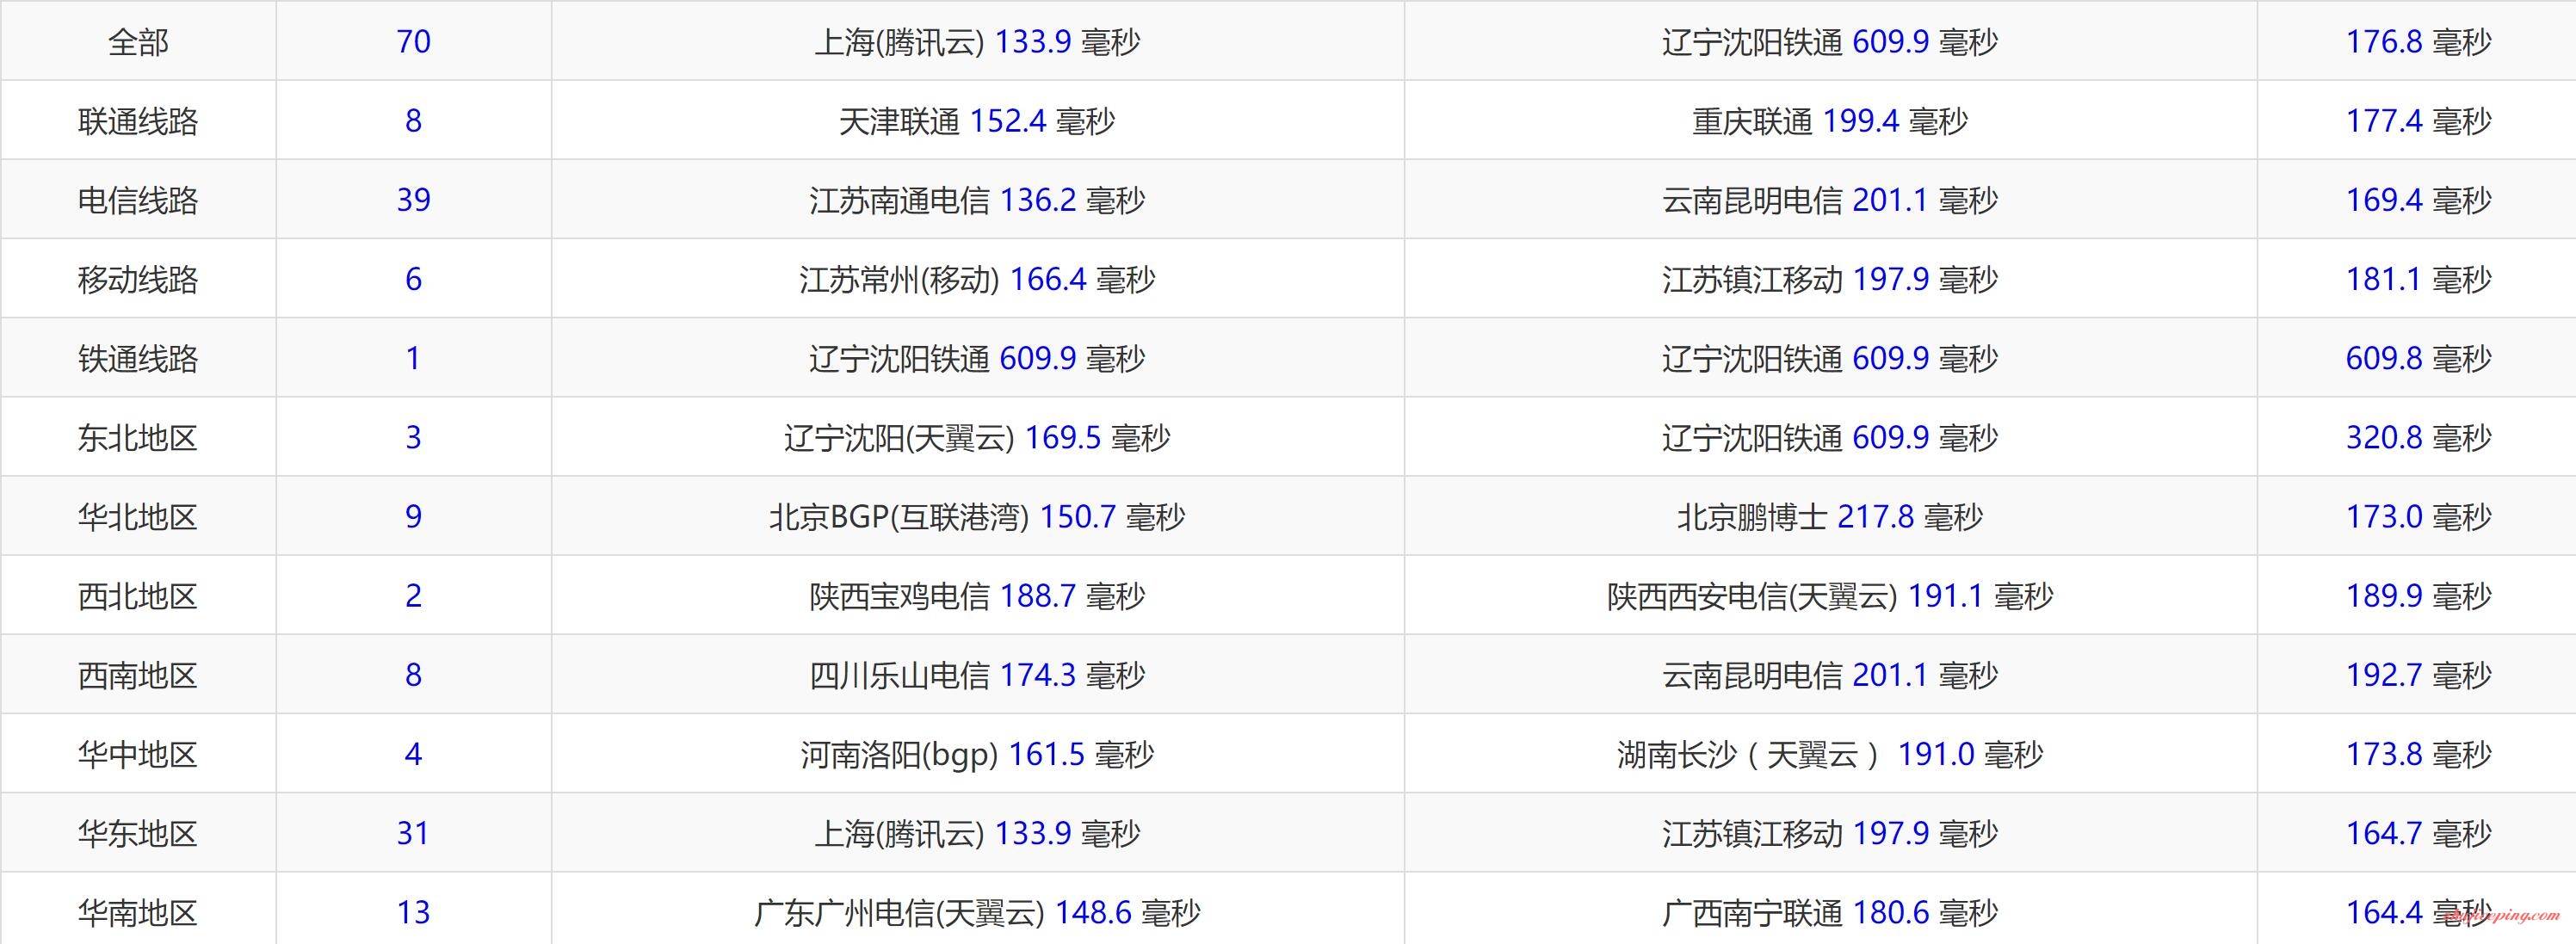Click 江苏镇江移动 197.9 毫秒 in 华东地区 row
The height and width of the screenshot is (944, 2576).
[x=1830, y=833]
